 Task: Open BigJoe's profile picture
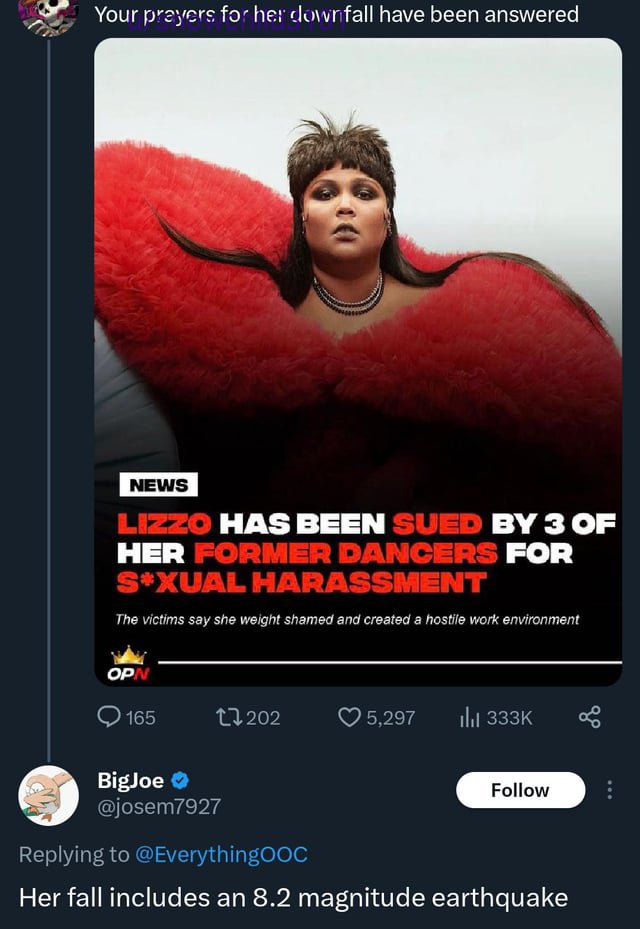[49, 796]
